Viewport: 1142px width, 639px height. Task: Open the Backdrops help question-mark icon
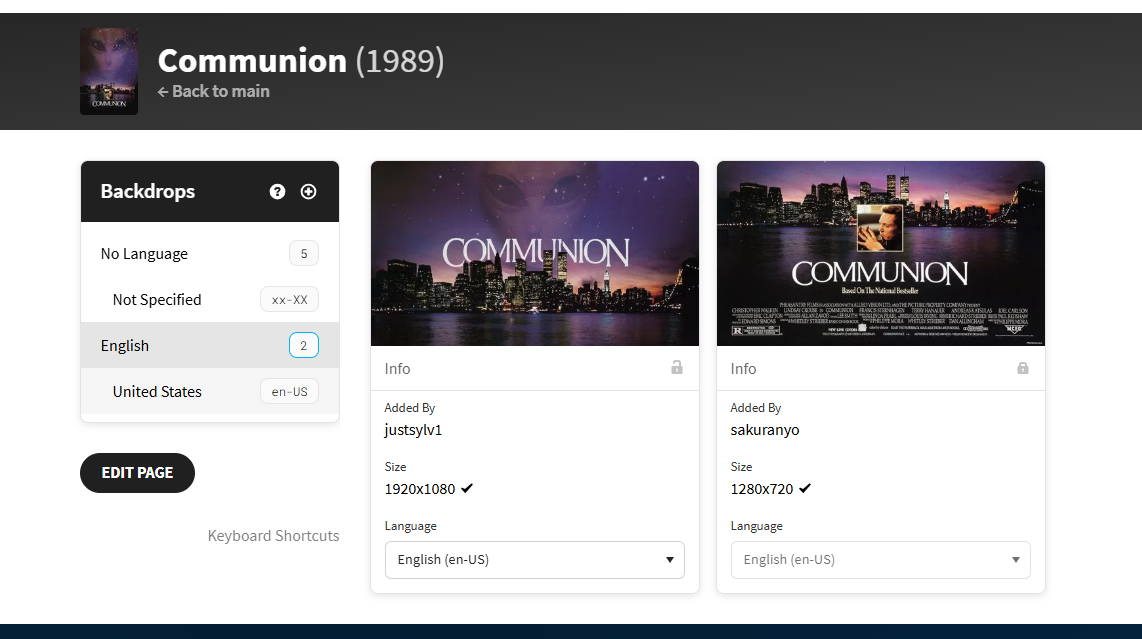click(x=277, y=192)
